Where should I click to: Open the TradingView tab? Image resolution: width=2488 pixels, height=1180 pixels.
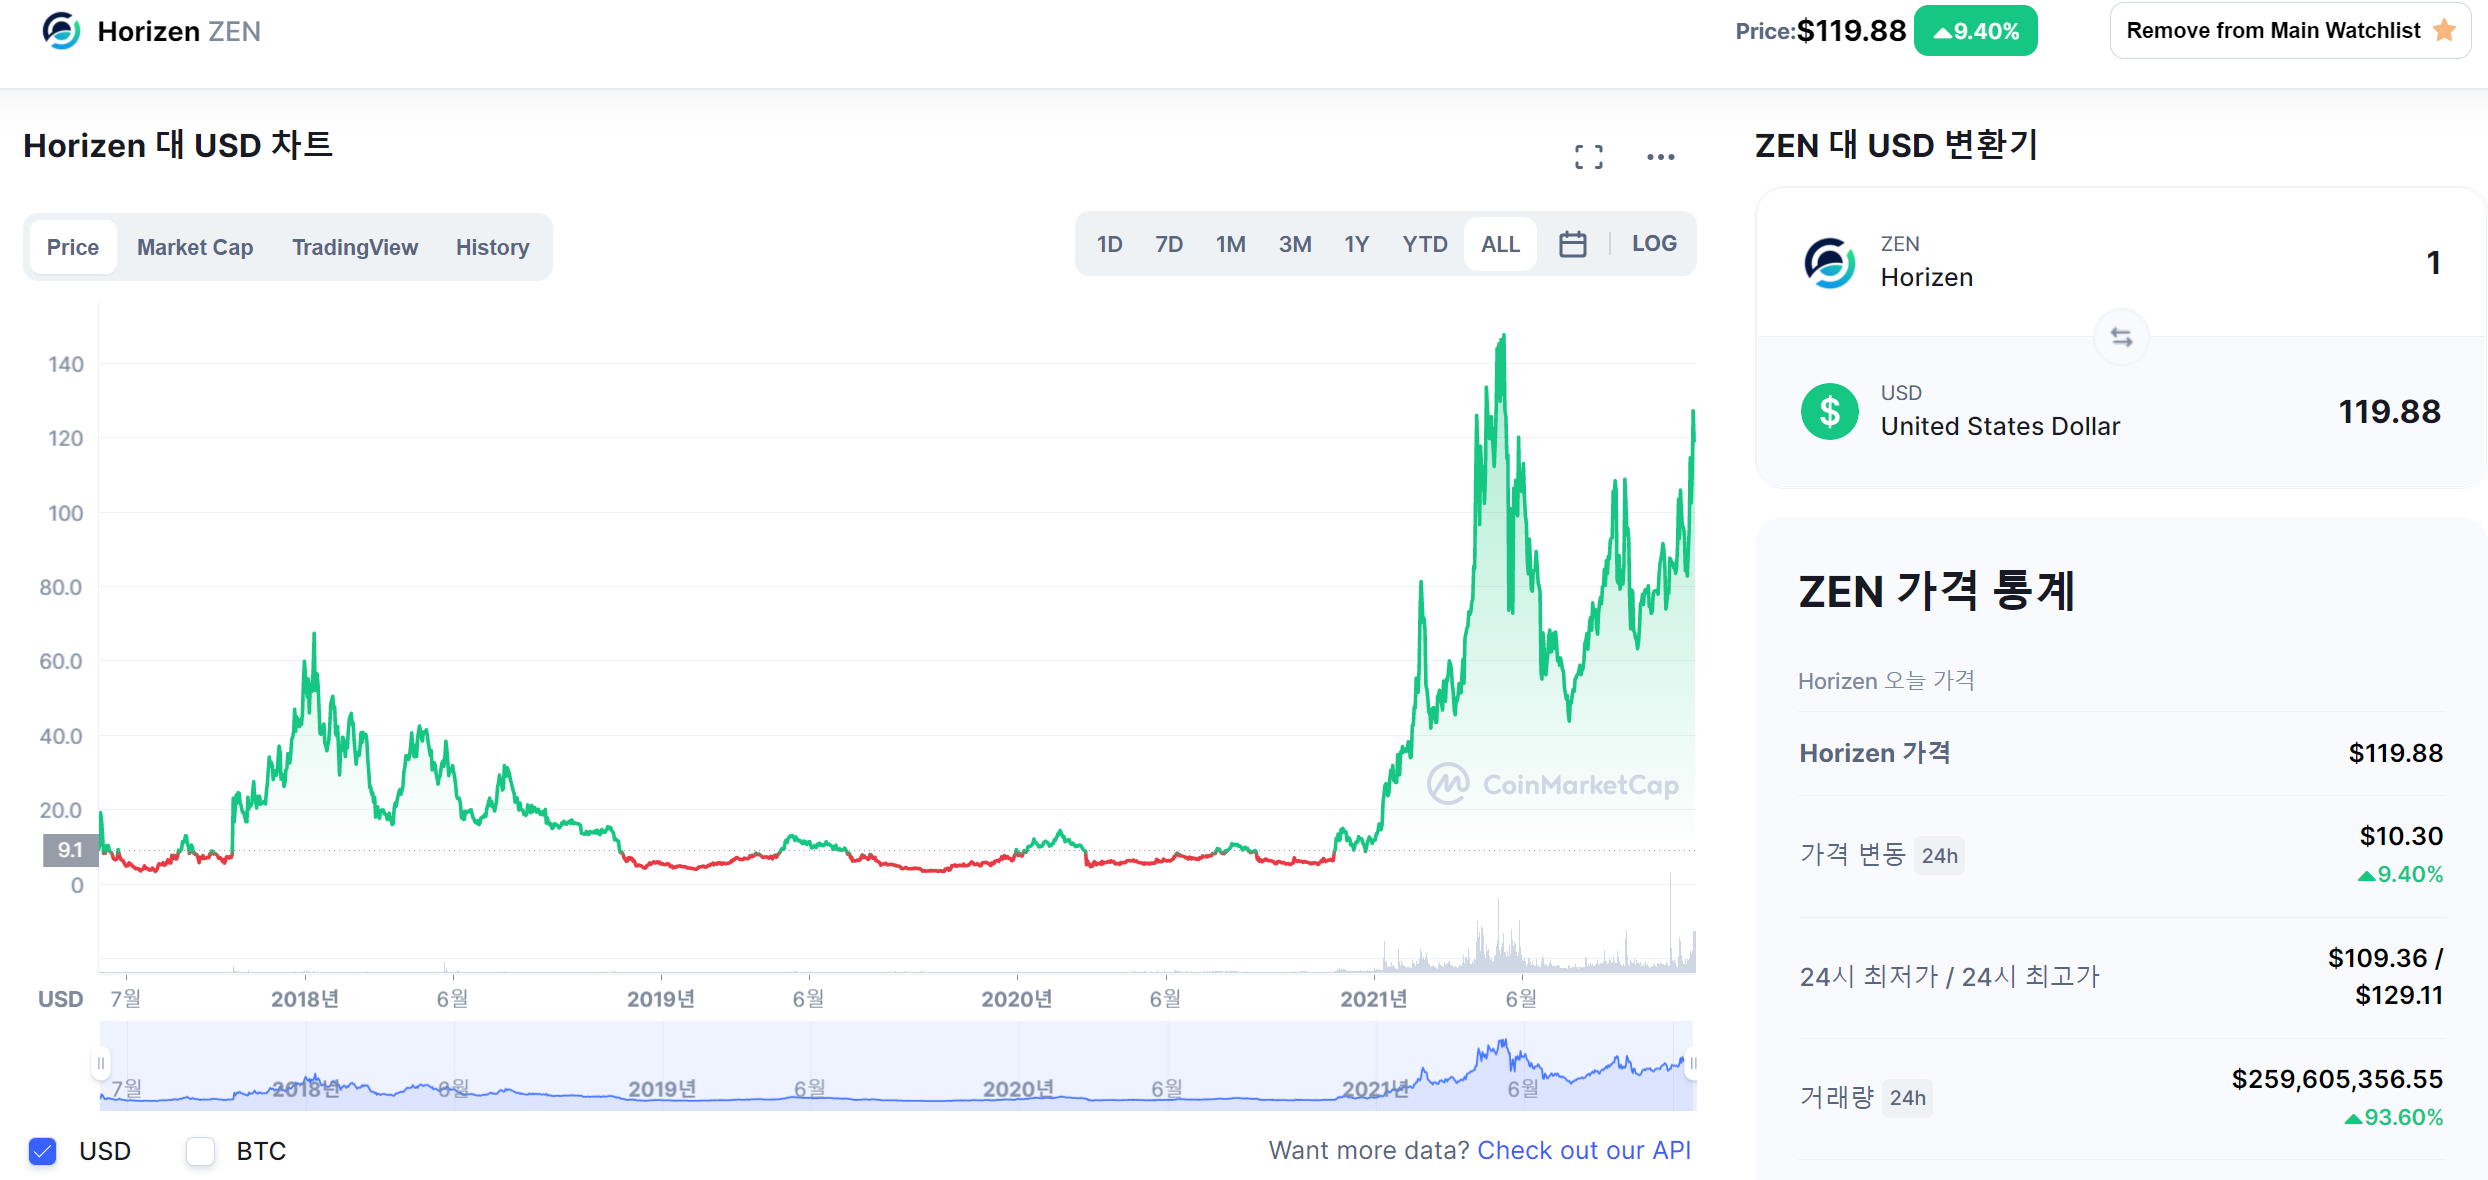click(x=354, y=247)
